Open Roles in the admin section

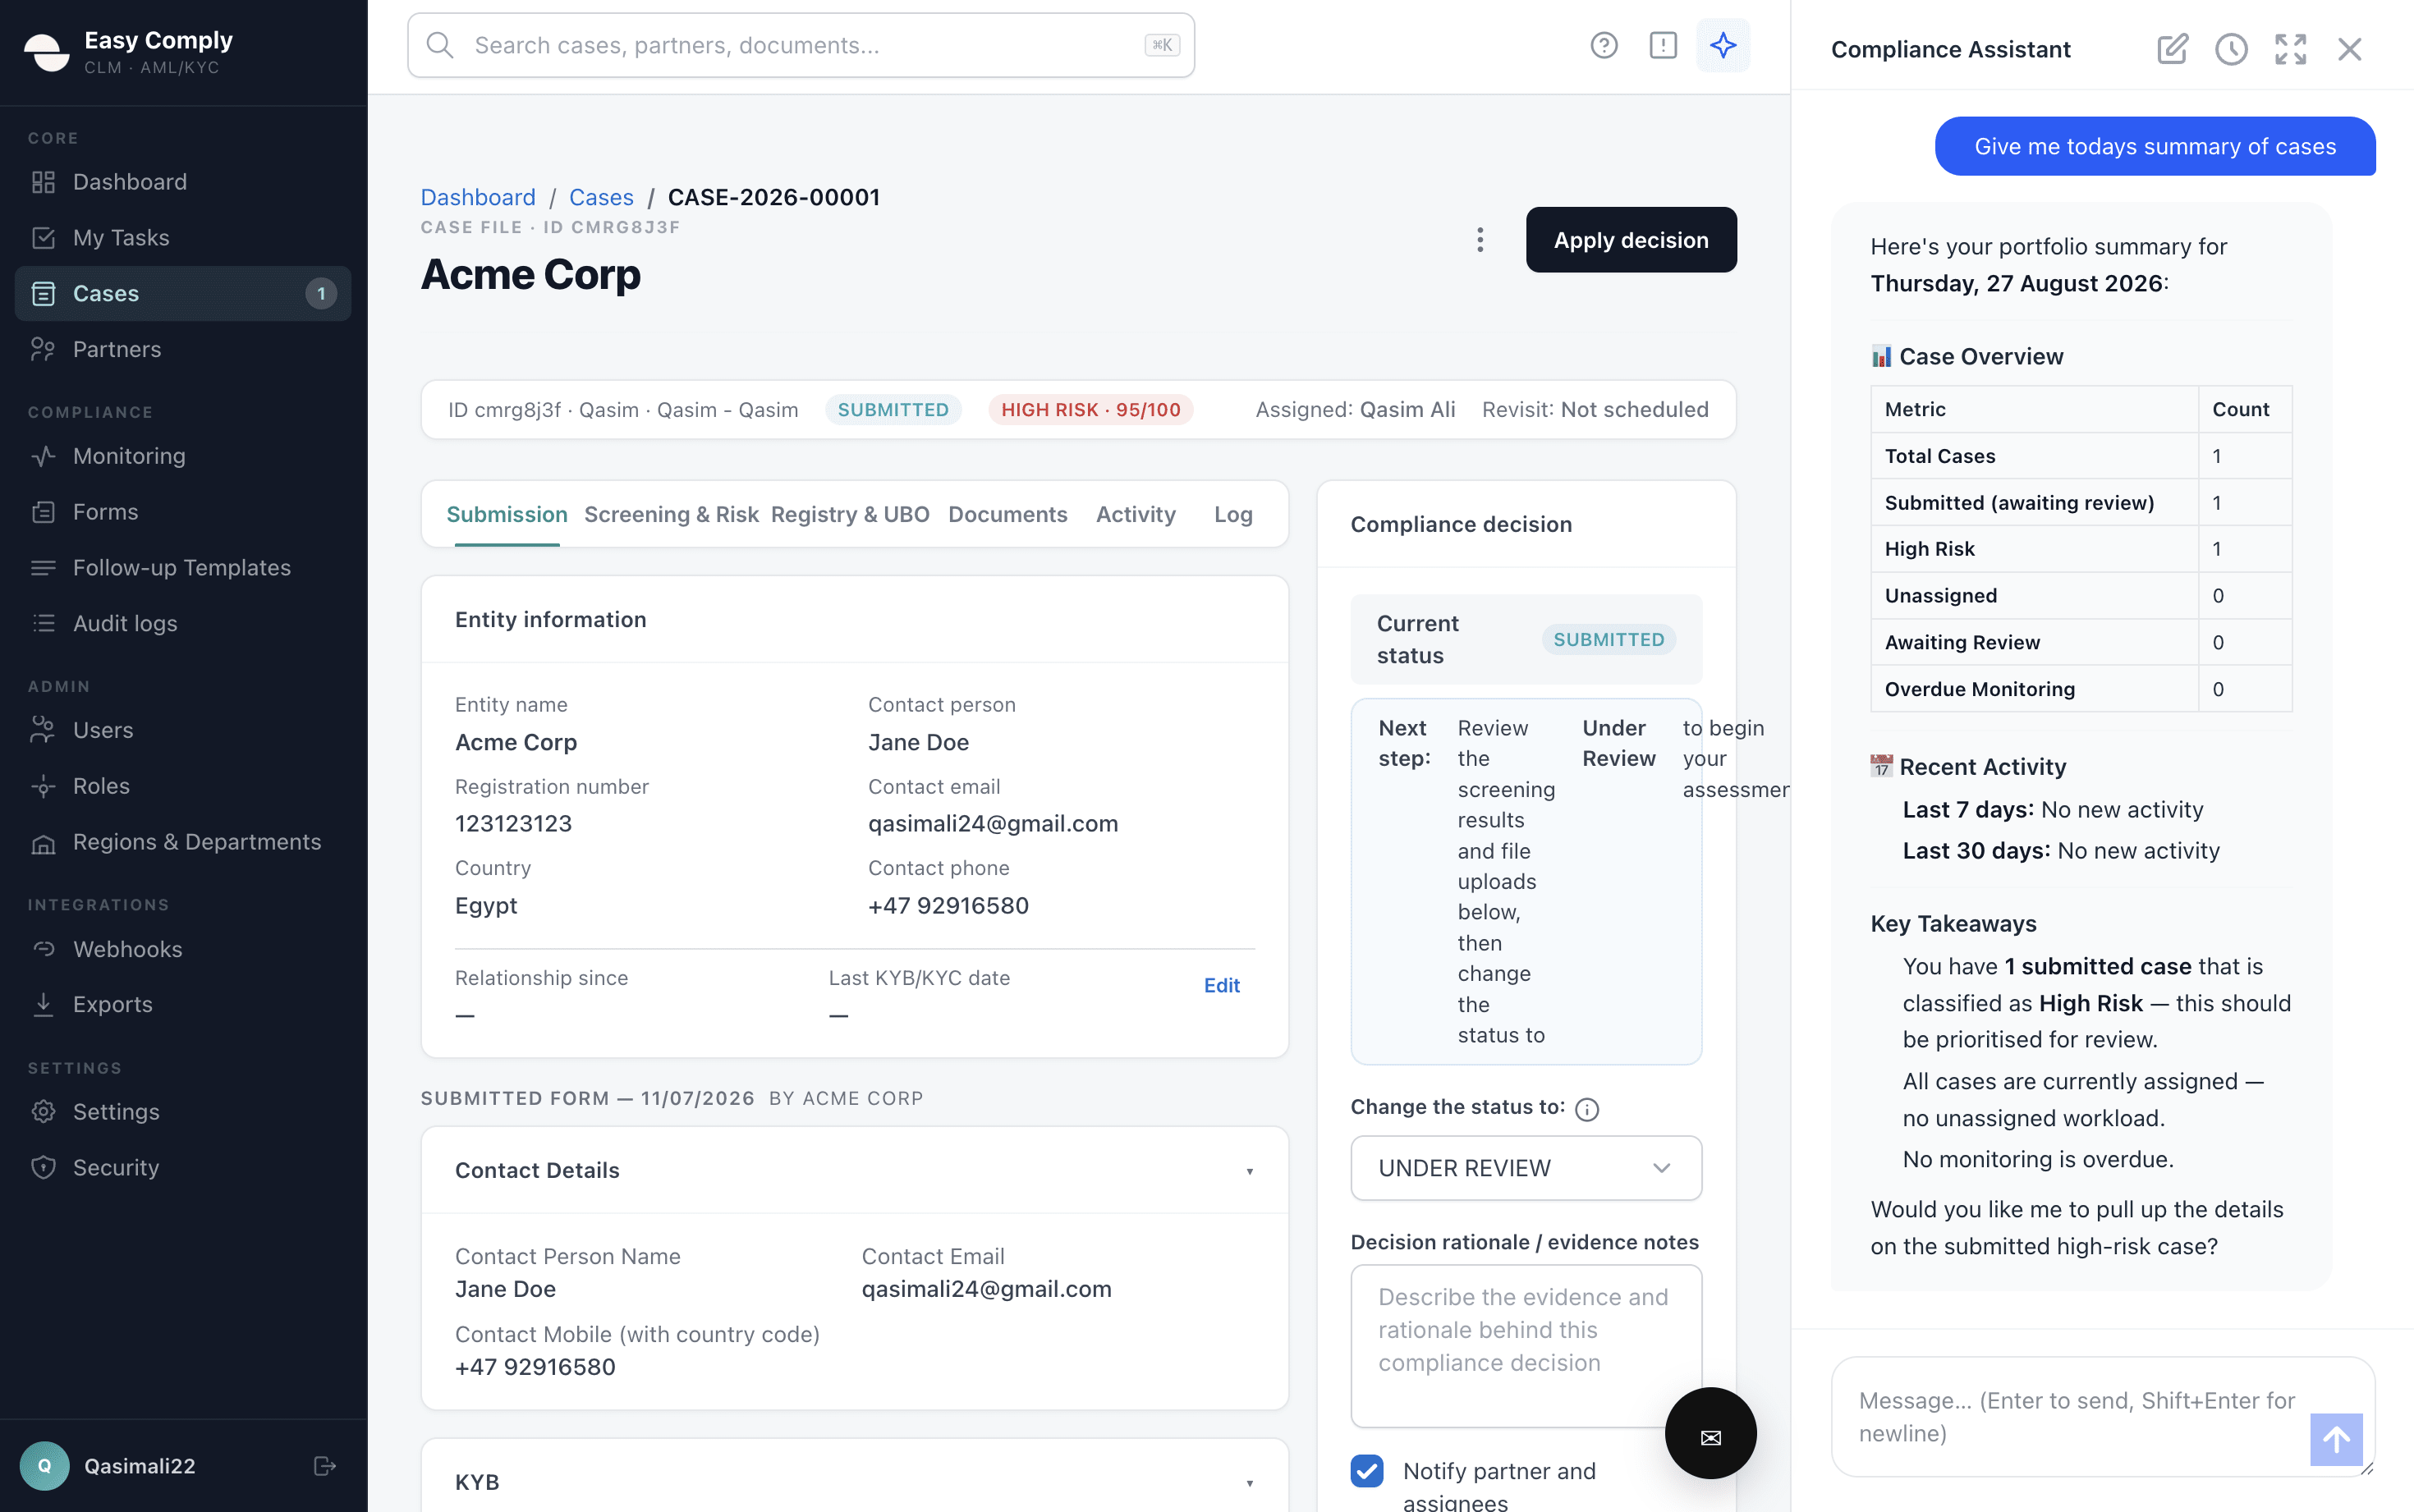pos(183,786)
